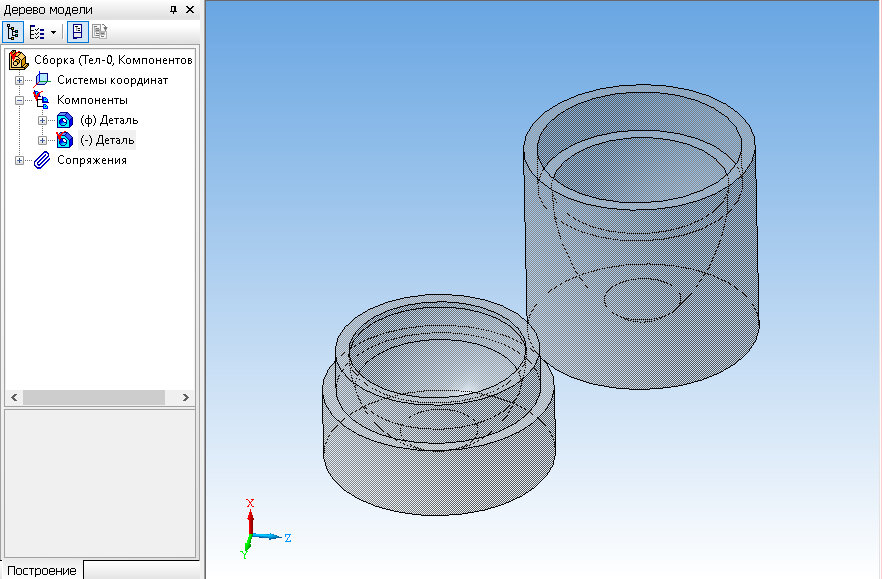Select the (-) Деталь component
This screenshot has width=882, height=579.
tap(107, 140)
